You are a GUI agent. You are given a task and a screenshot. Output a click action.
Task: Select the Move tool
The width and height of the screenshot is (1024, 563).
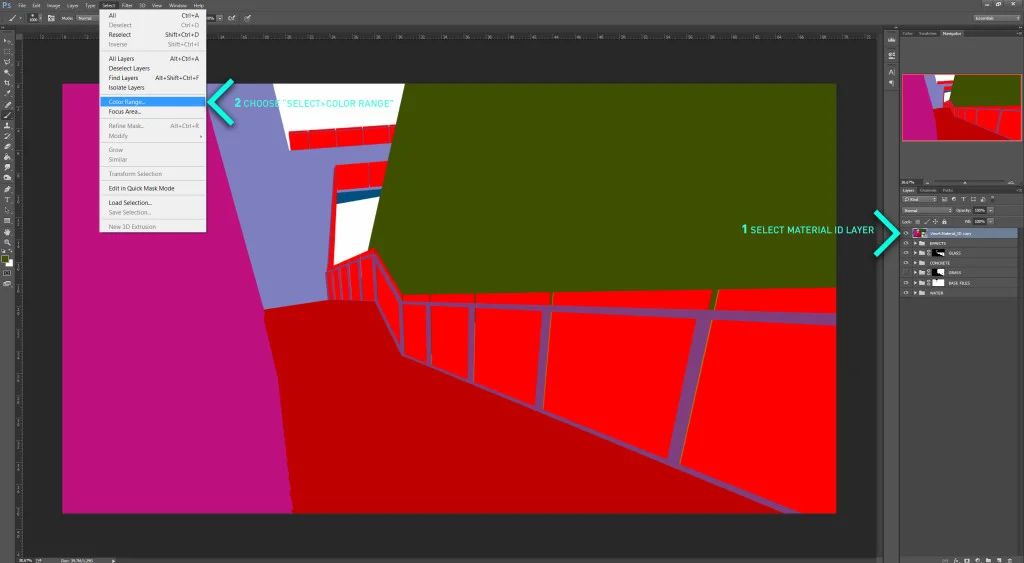click(8, 40)
